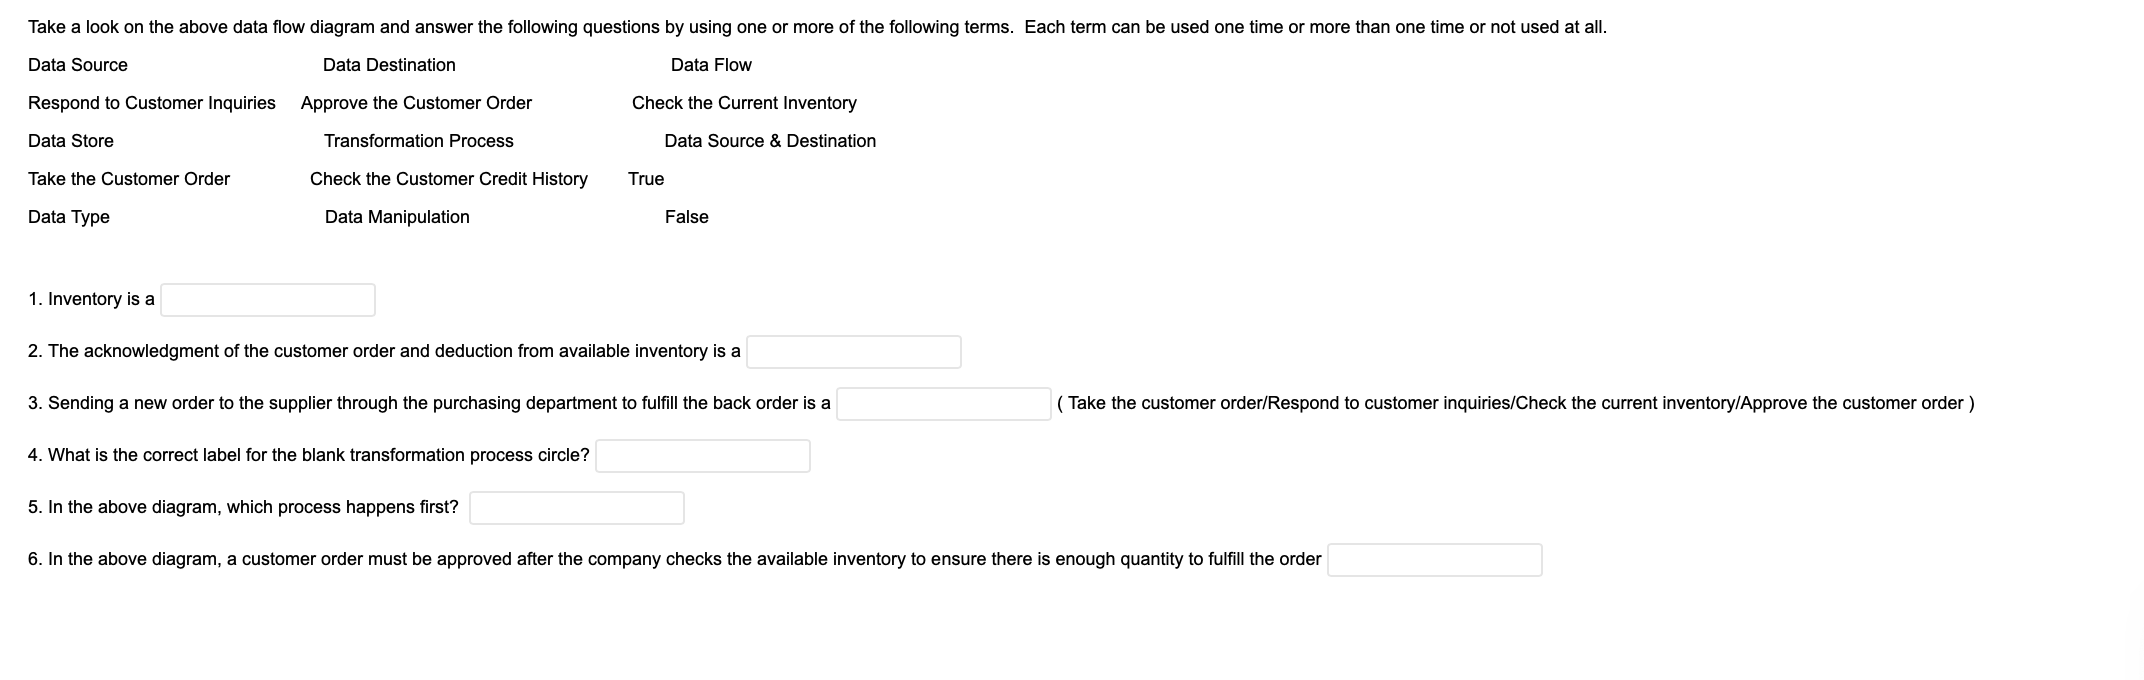2144x680 pixels.
Task: Click the answer box after acknowledgment question 2
Action: (853, 352)
